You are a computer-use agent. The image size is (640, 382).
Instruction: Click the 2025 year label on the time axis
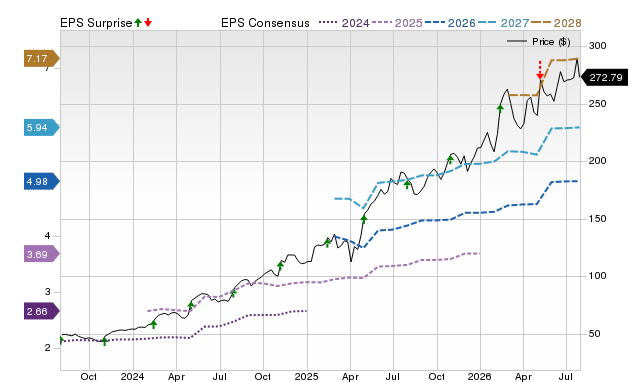point(307,376)
